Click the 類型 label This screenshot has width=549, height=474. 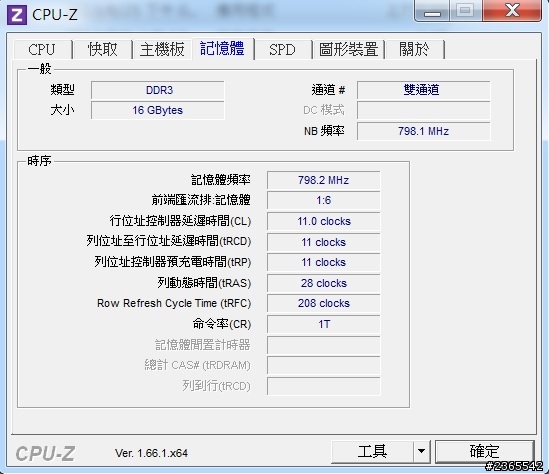(62, 90)
